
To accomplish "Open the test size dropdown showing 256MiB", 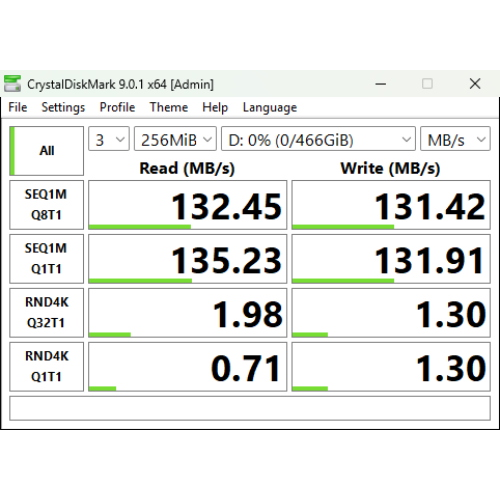I will pyautogui.click(x=175, y=139).
